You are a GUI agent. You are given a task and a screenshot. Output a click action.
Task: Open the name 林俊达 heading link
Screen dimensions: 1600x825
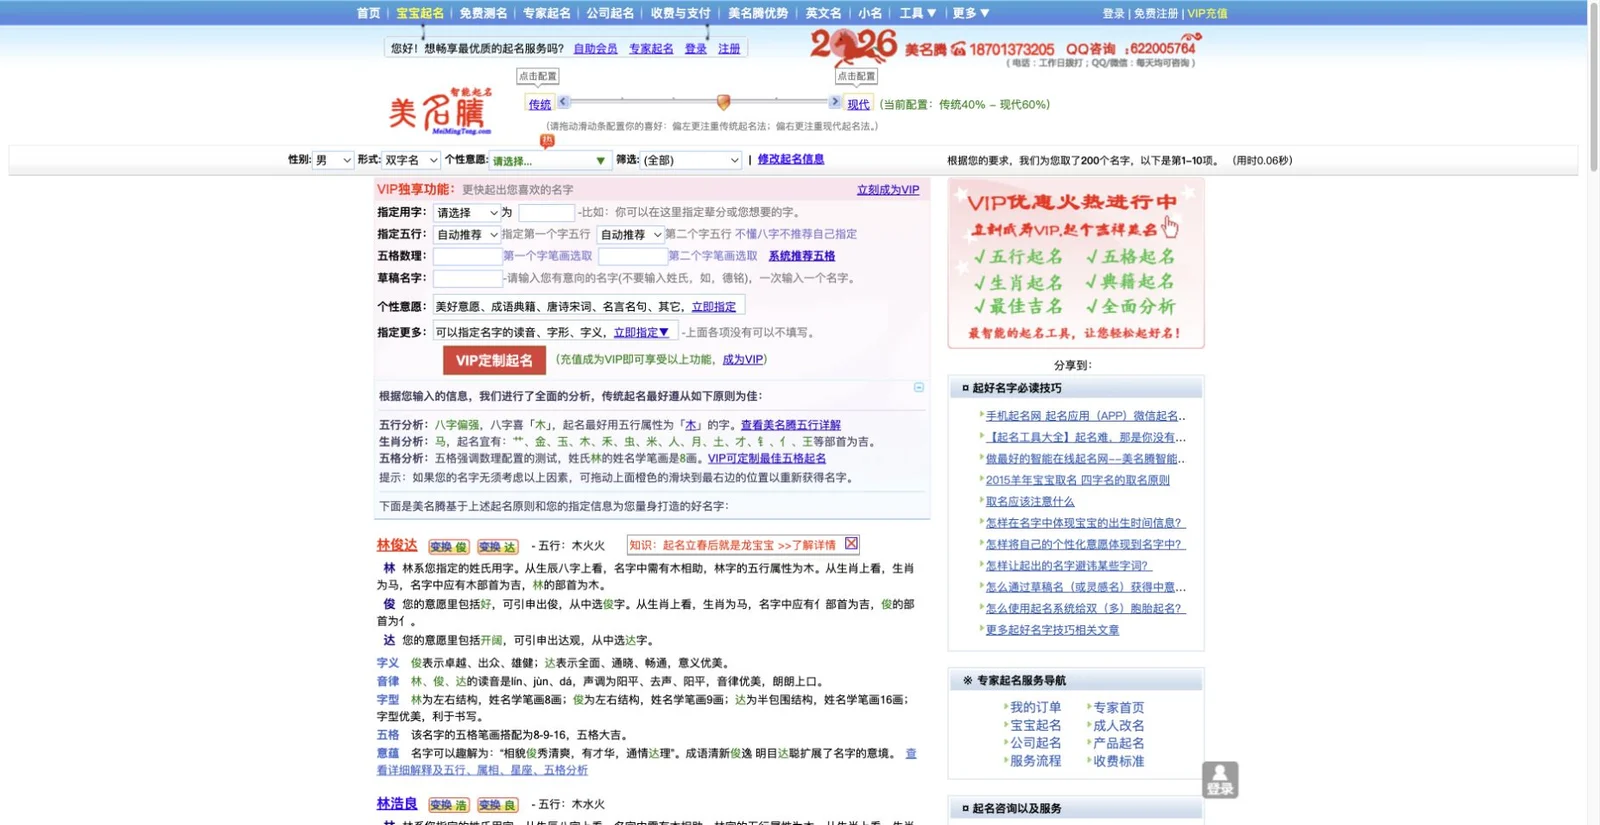point(397,545)
